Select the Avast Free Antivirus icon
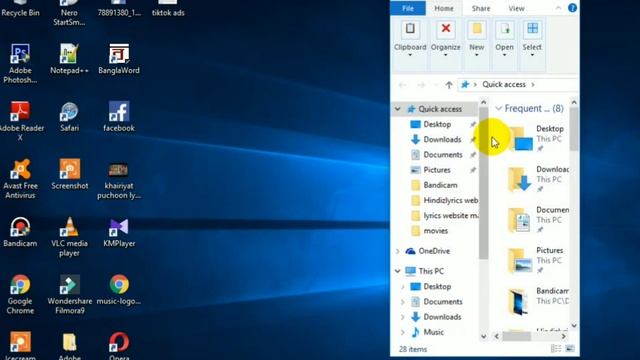640x360 pixels. tap(20, 179)
